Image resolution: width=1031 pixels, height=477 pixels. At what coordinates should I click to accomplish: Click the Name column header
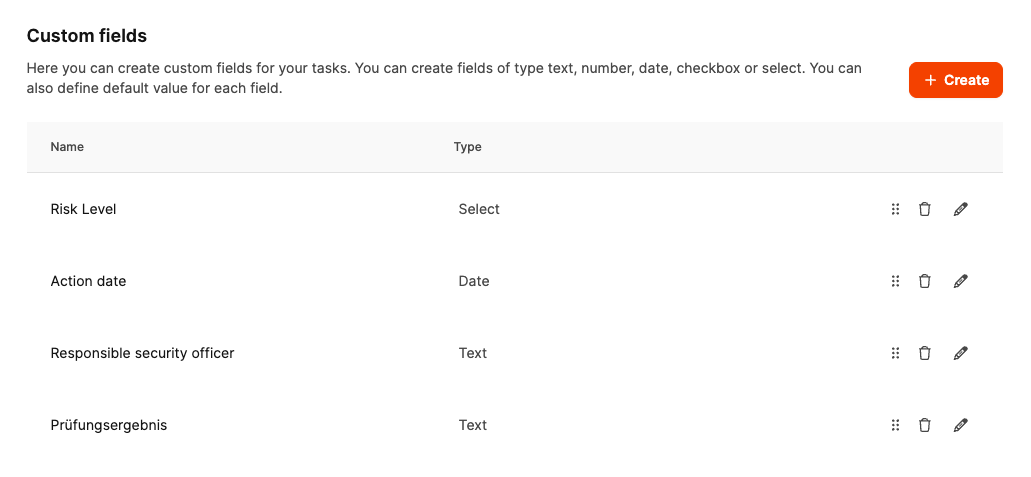67,147
